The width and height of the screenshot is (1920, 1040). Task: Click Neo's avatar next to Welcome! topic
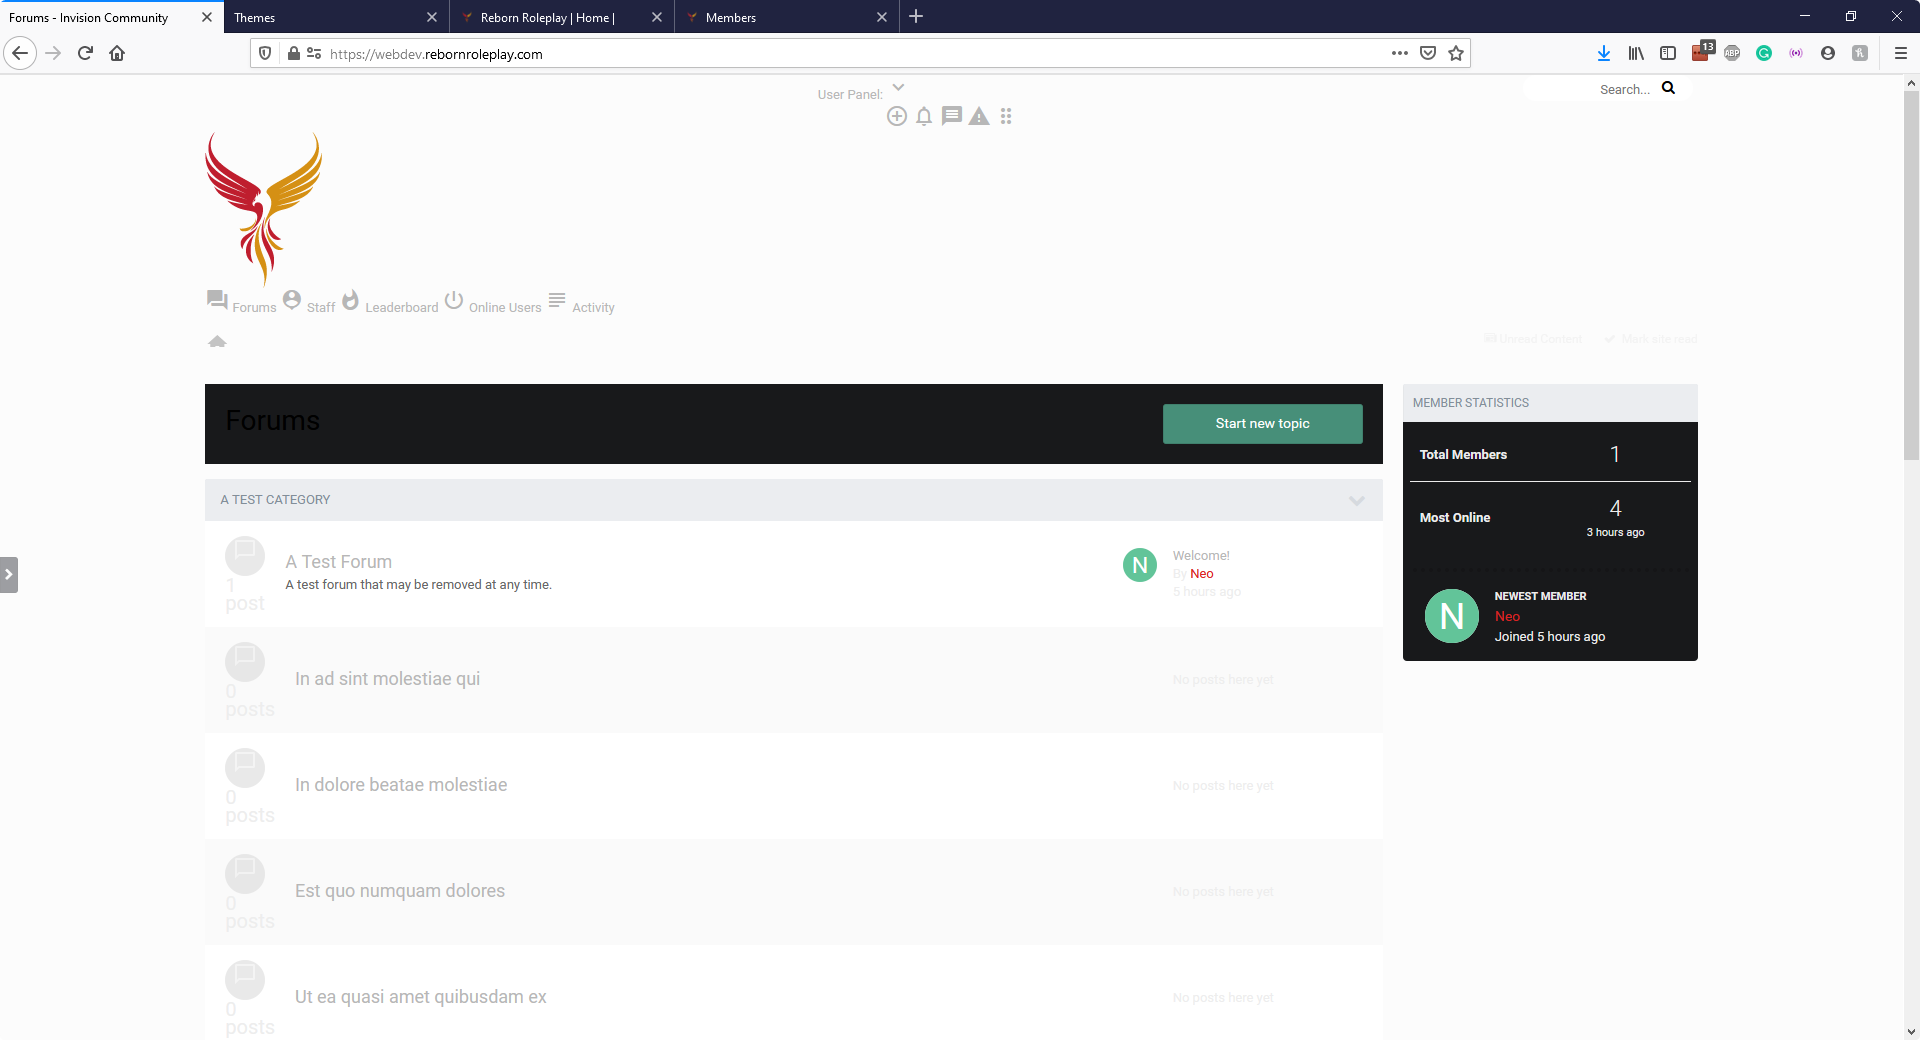coord(1140,565)
